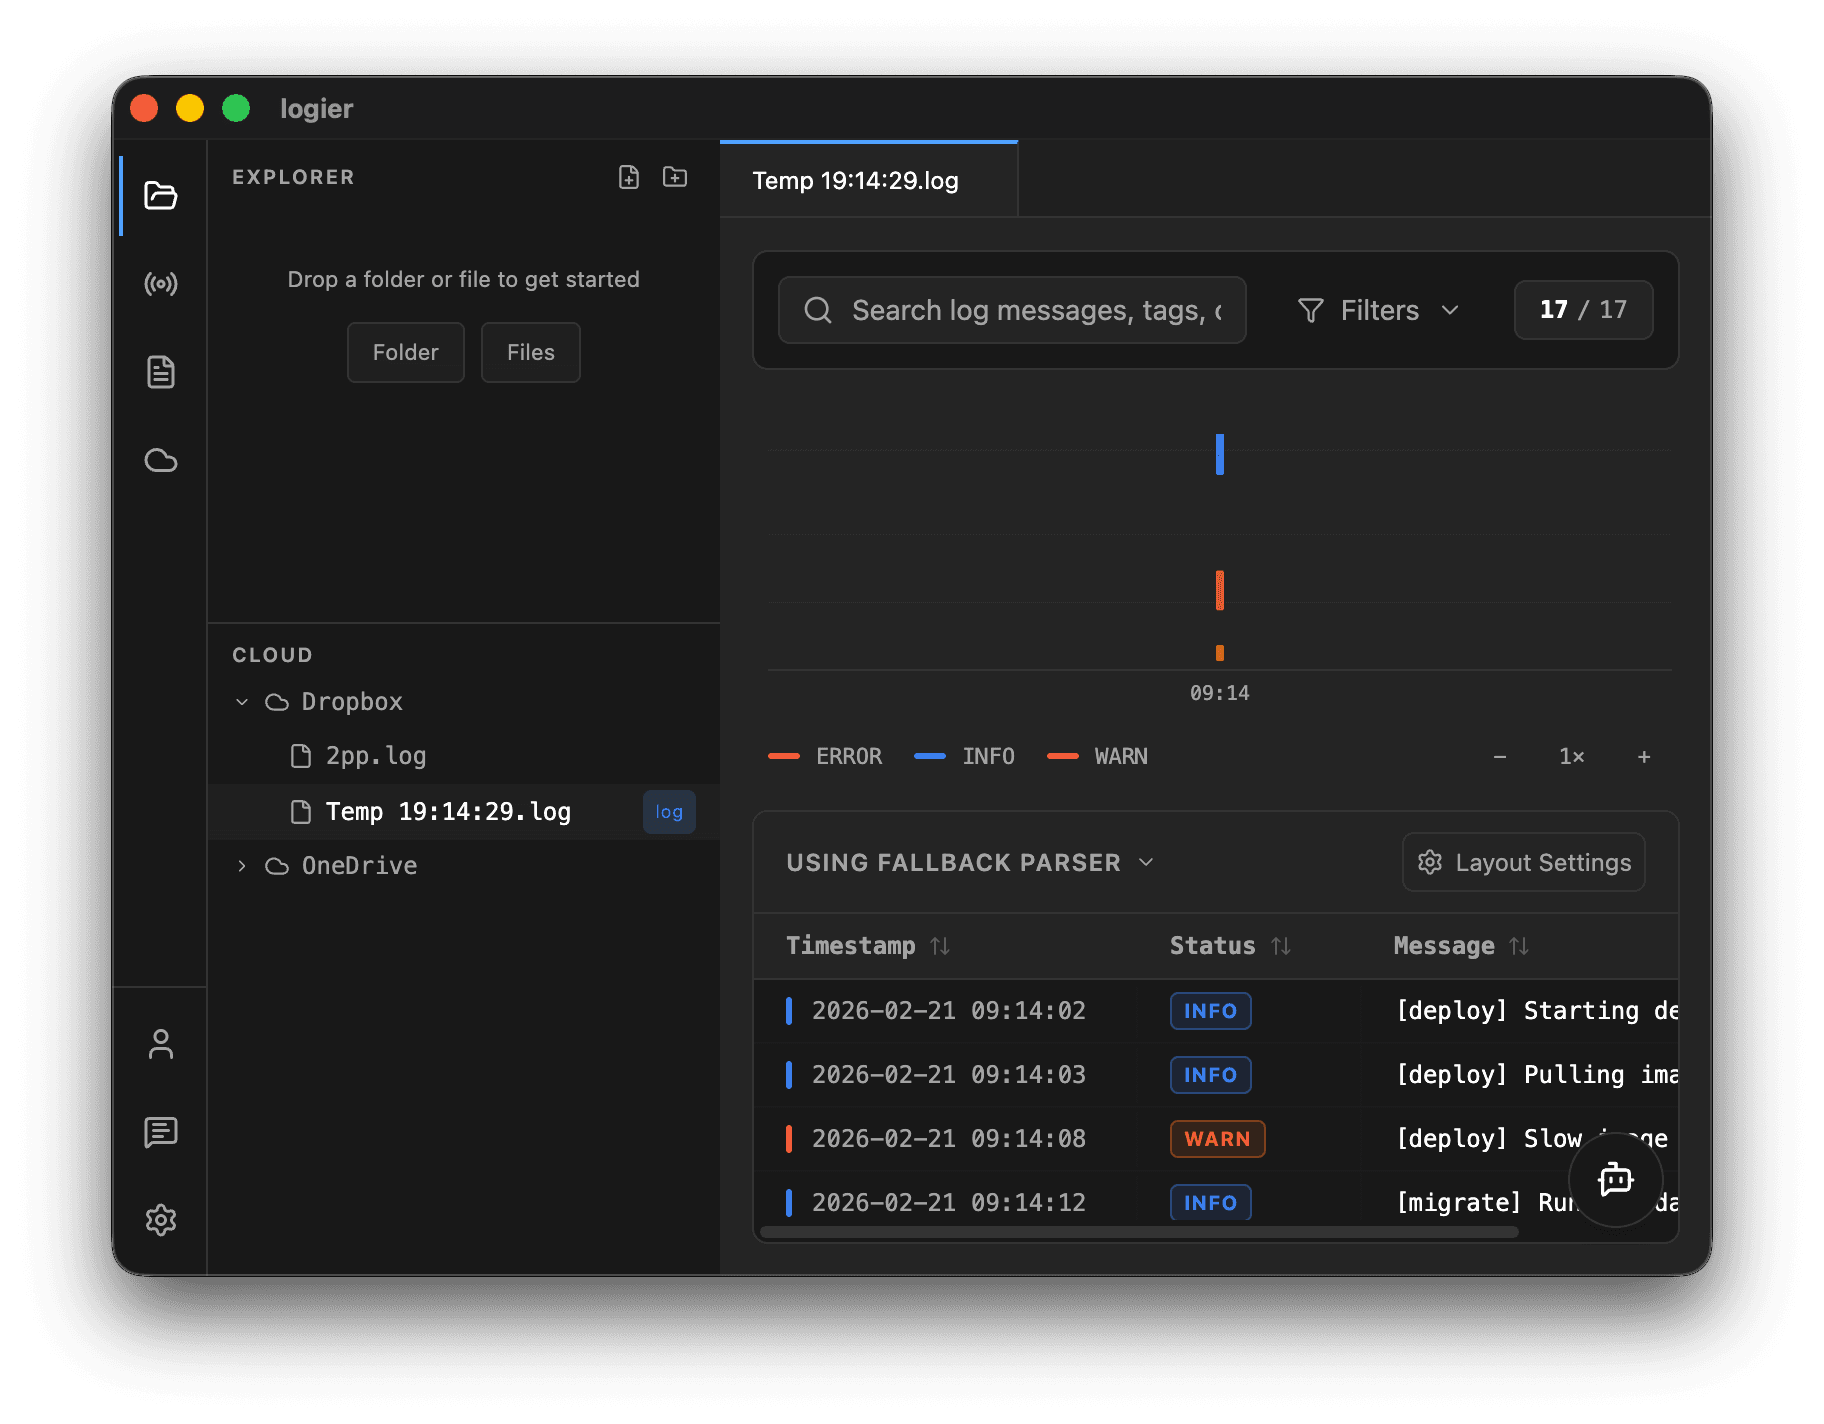Expand the OneDrive tree node
Viewport: 1824px width, 1424px height.
pyautogui.click(x=242, y=866)
